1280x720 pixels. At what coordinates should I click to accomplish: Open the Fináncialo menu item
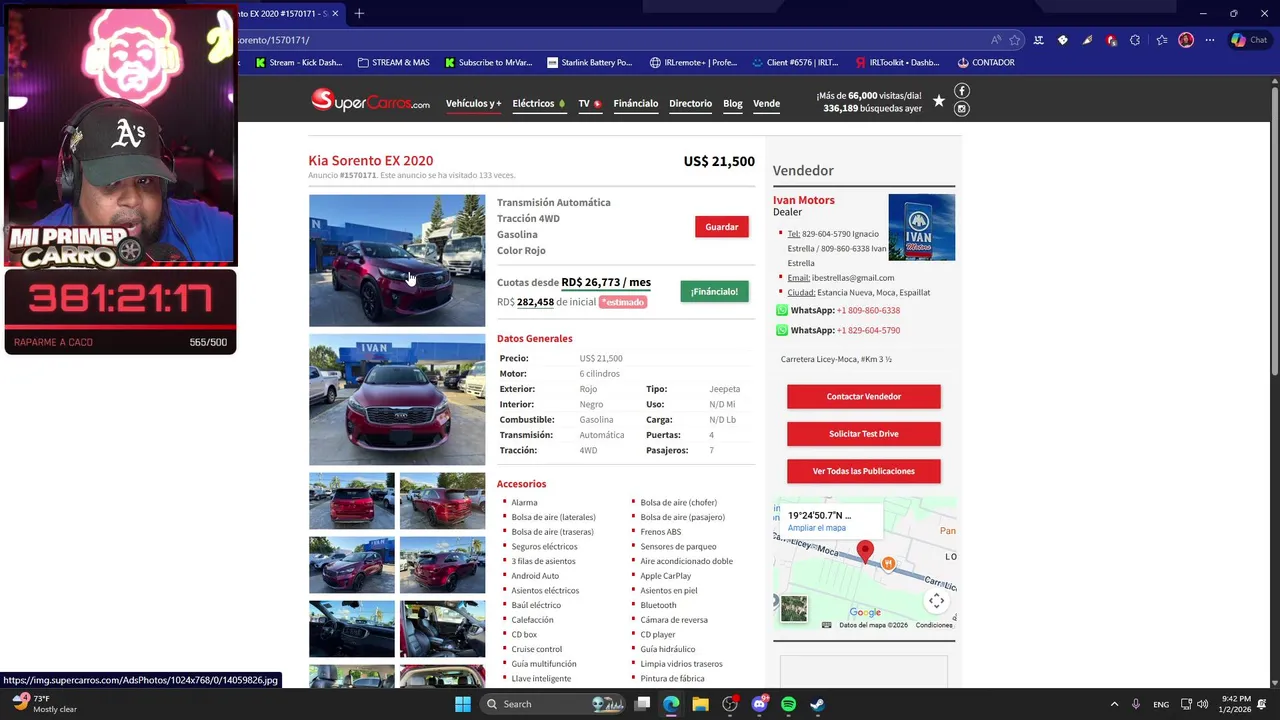635,103
